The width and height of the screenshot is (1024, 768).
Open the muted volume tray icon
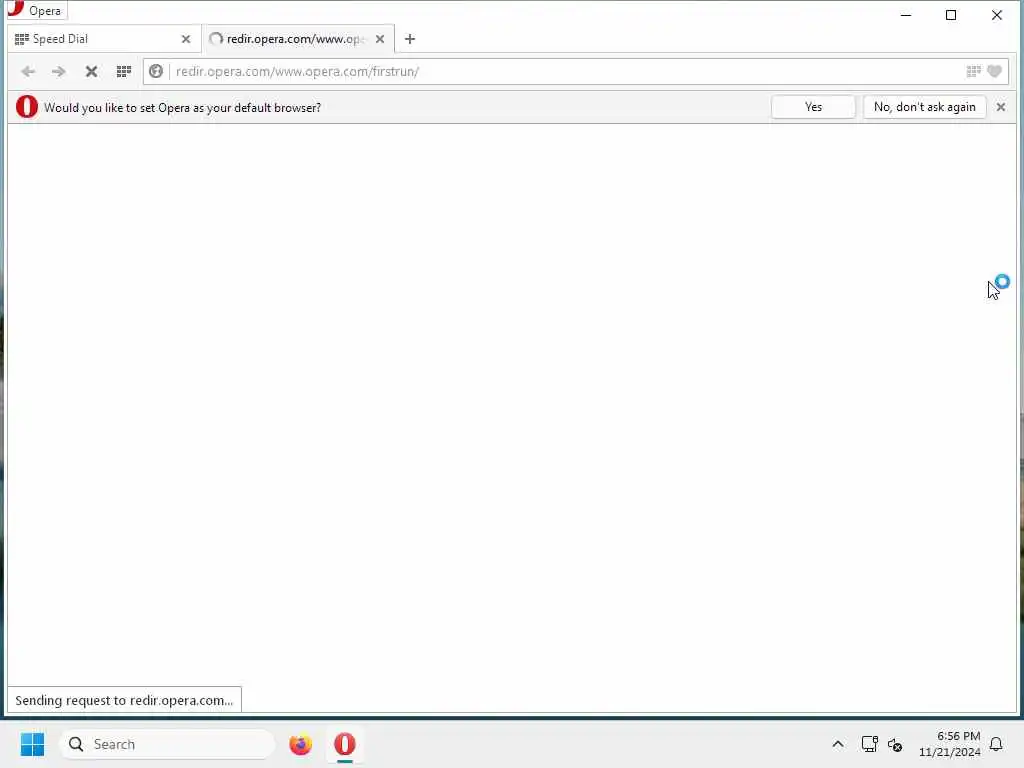895,744
